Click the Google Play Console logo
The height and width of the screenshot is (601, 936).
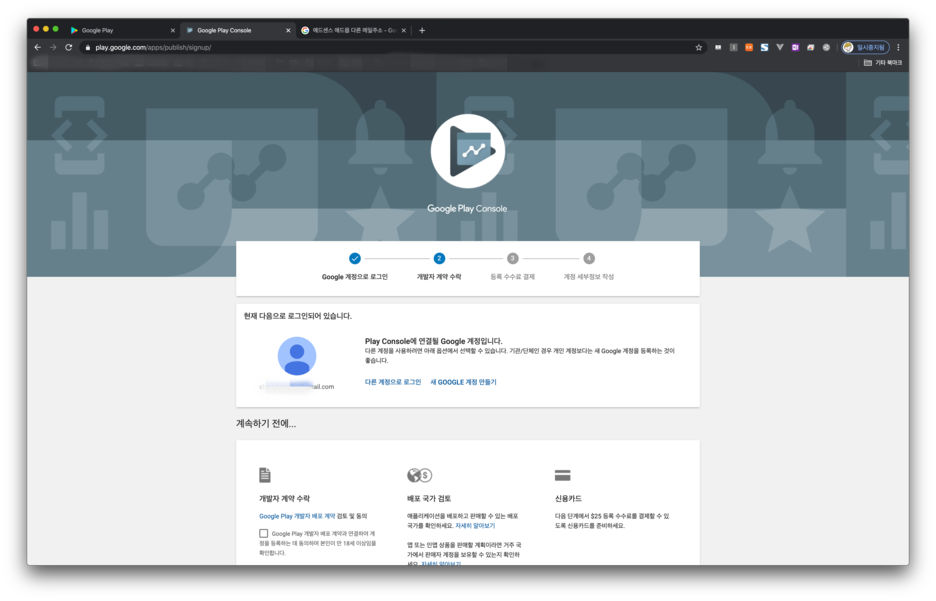click(x=467, y=151)
